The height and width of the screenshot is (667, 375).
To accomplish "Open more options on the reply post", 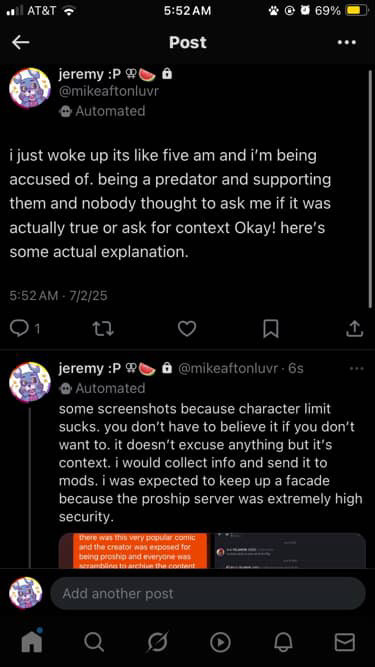I will pos(356,368).
